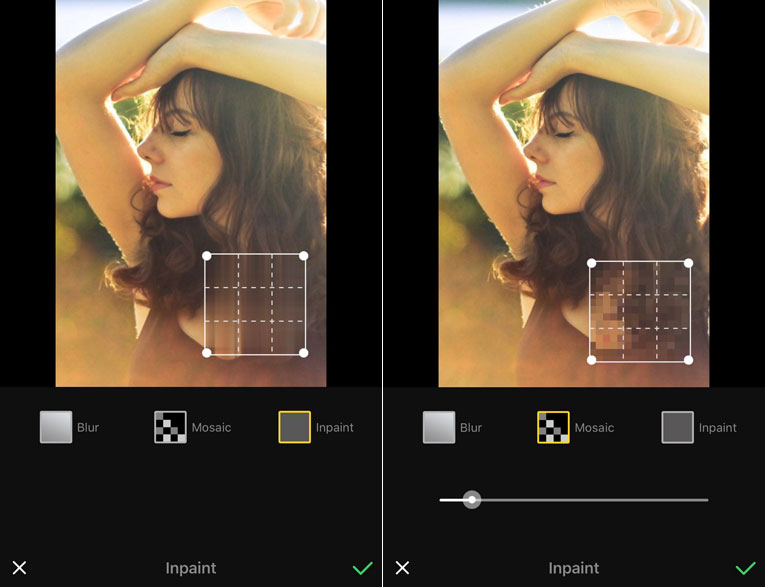Click 'Blur' label in left screen

tap(88, 427)
